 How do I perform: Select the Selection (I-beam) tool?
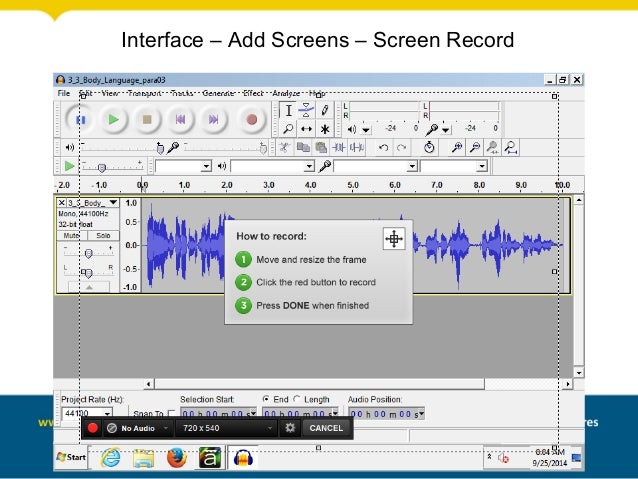pos(288,110)
